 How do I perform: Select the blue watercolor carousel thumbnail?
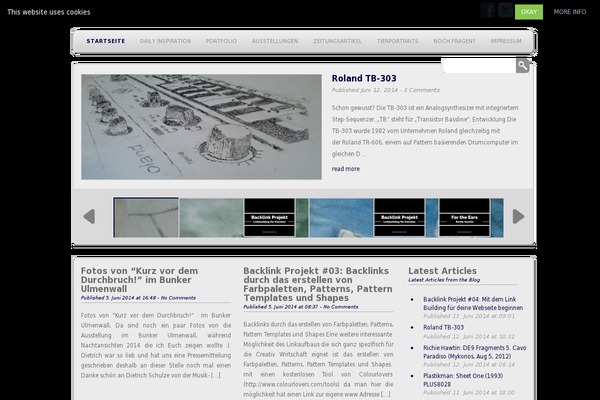click(341, 217)
